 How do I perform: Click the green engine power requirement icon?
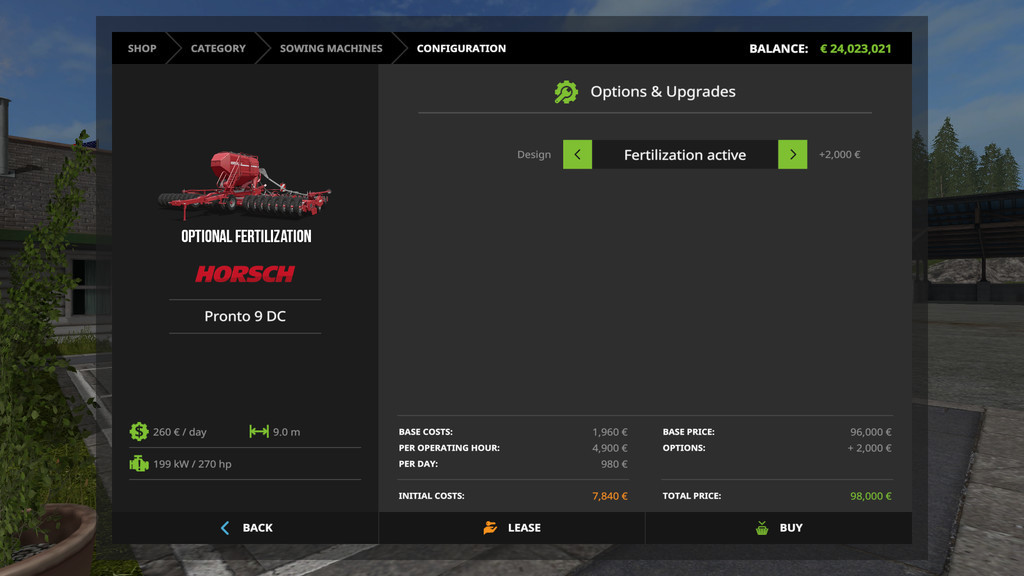coord(139,464)
